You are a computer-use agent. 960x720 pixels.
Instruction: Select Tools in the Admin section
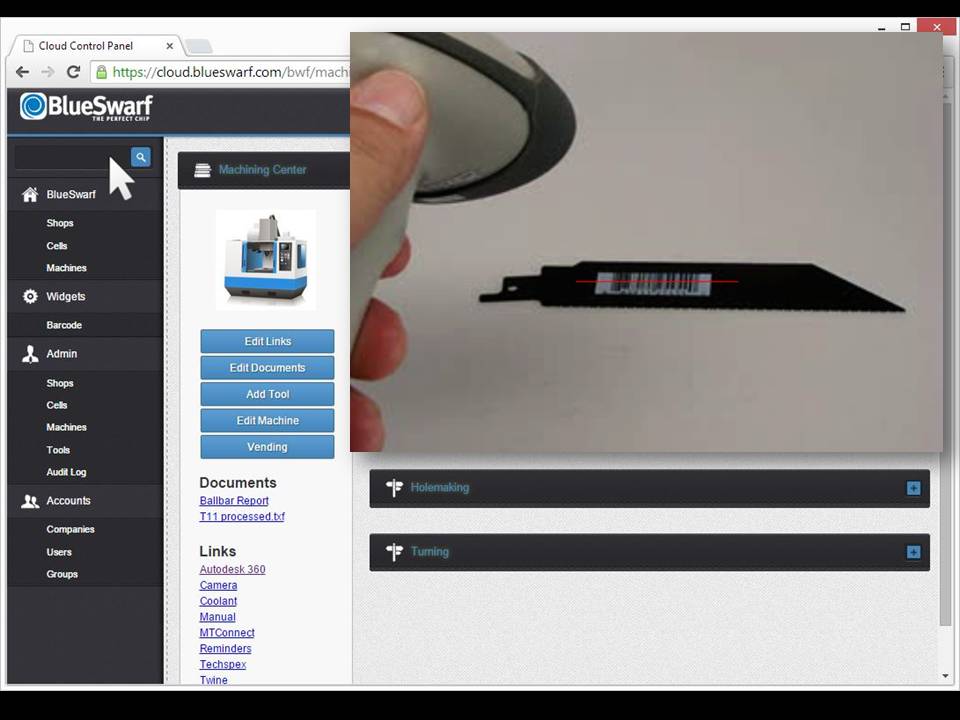point(58,450)
